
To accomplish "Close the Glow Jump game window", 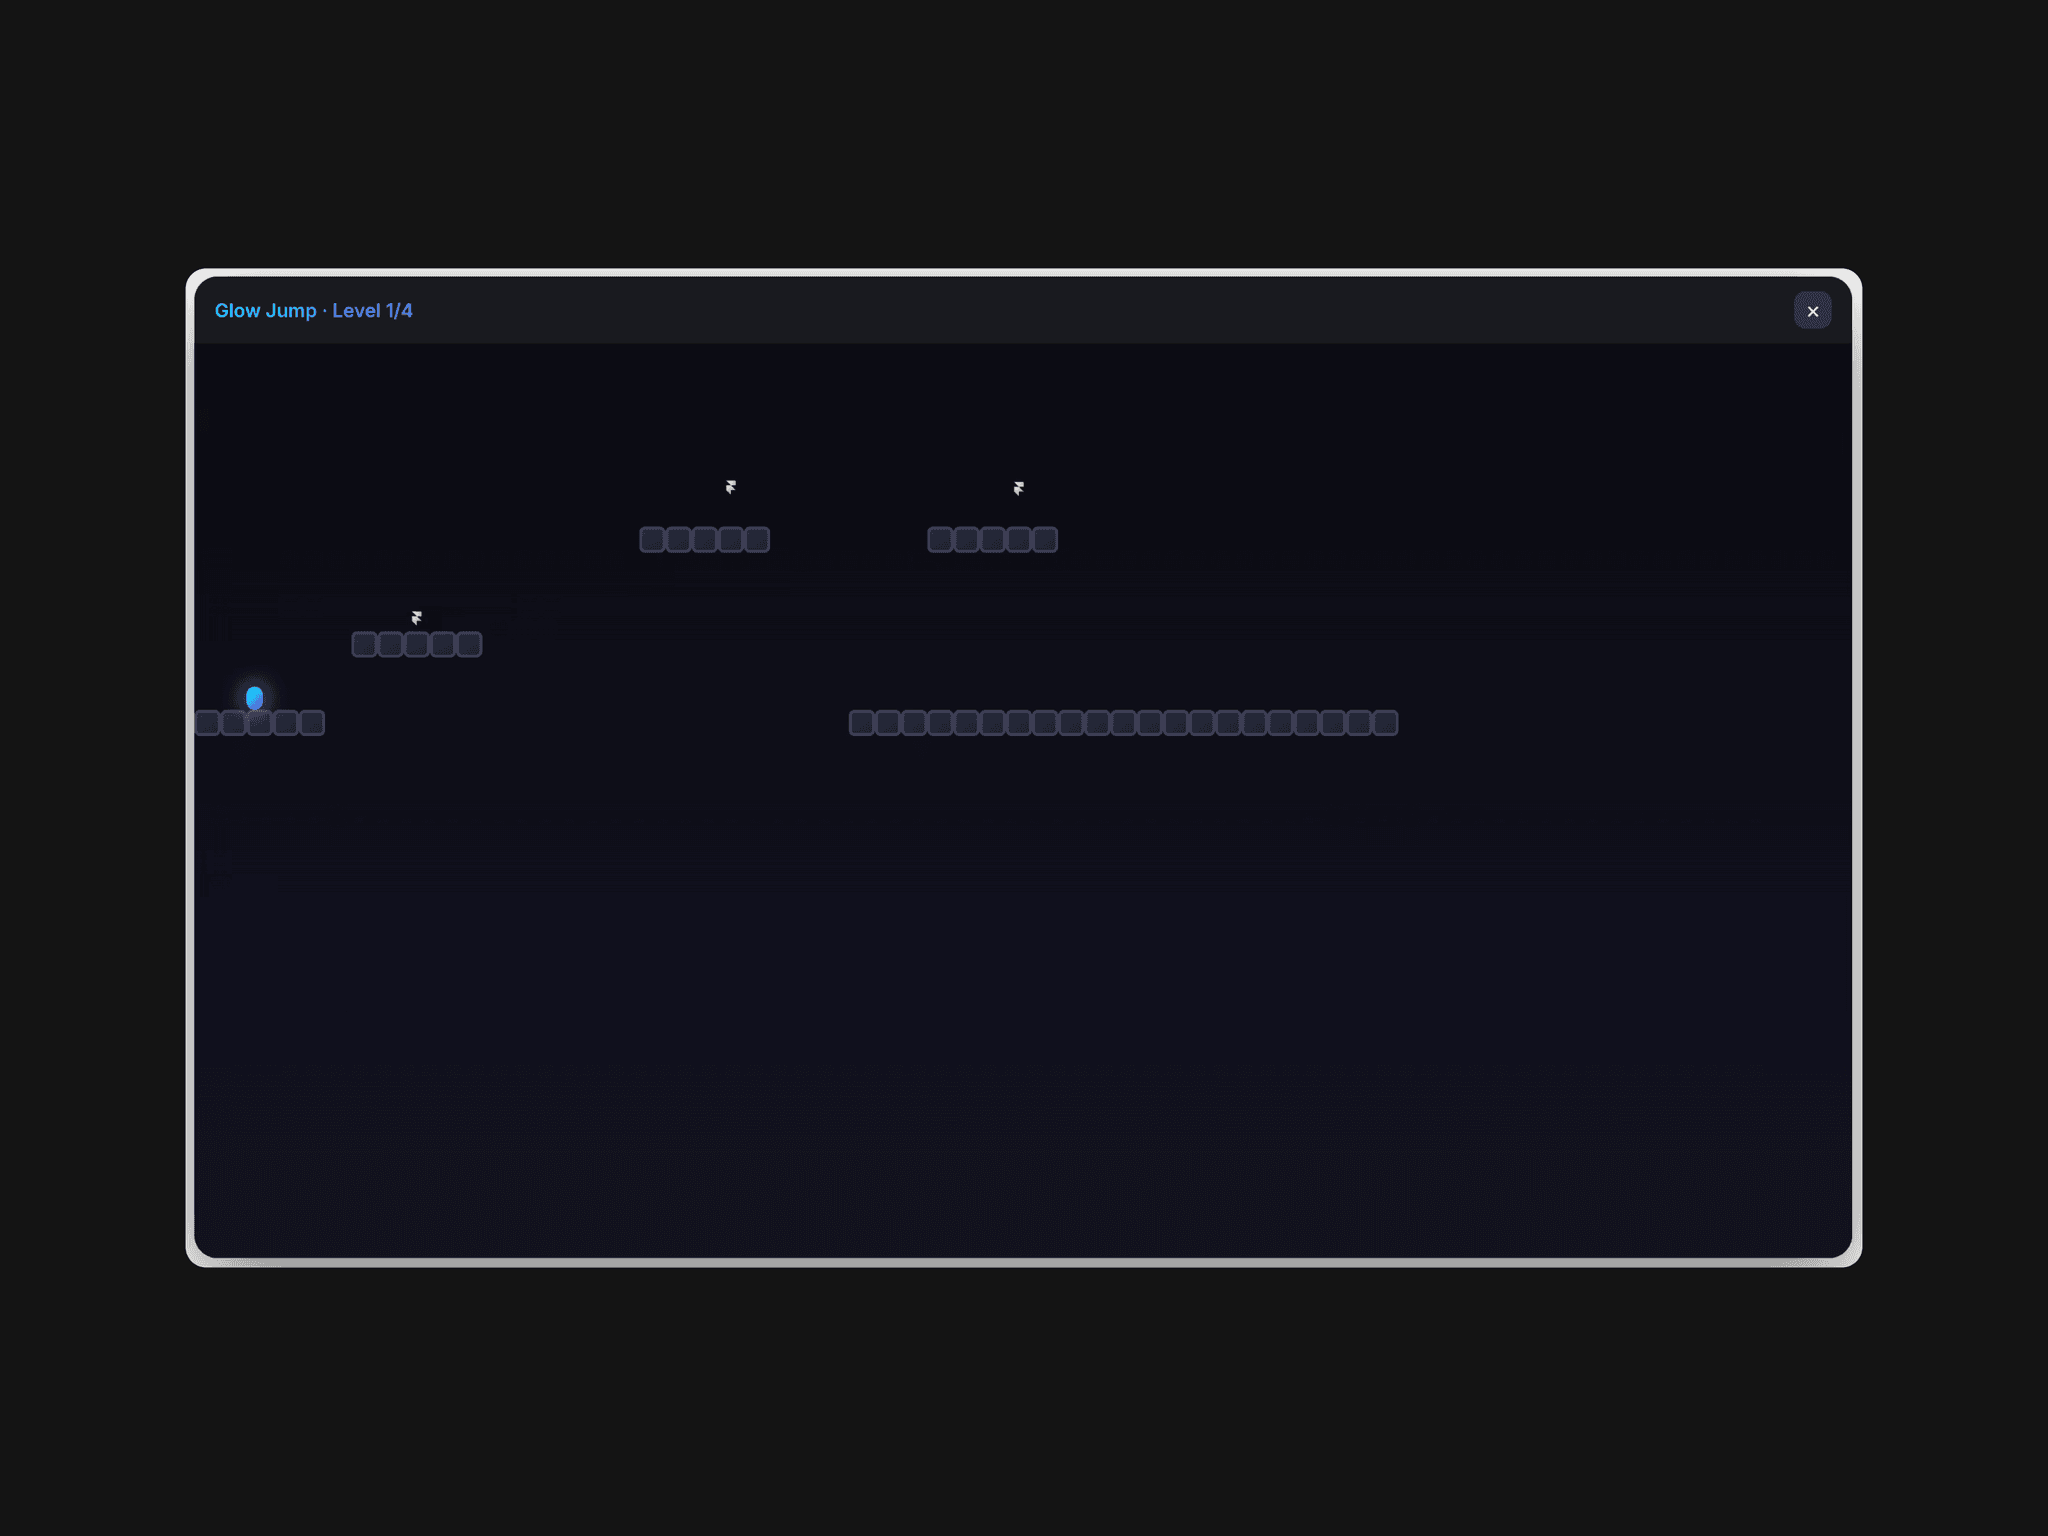I will pos(1812,311).
